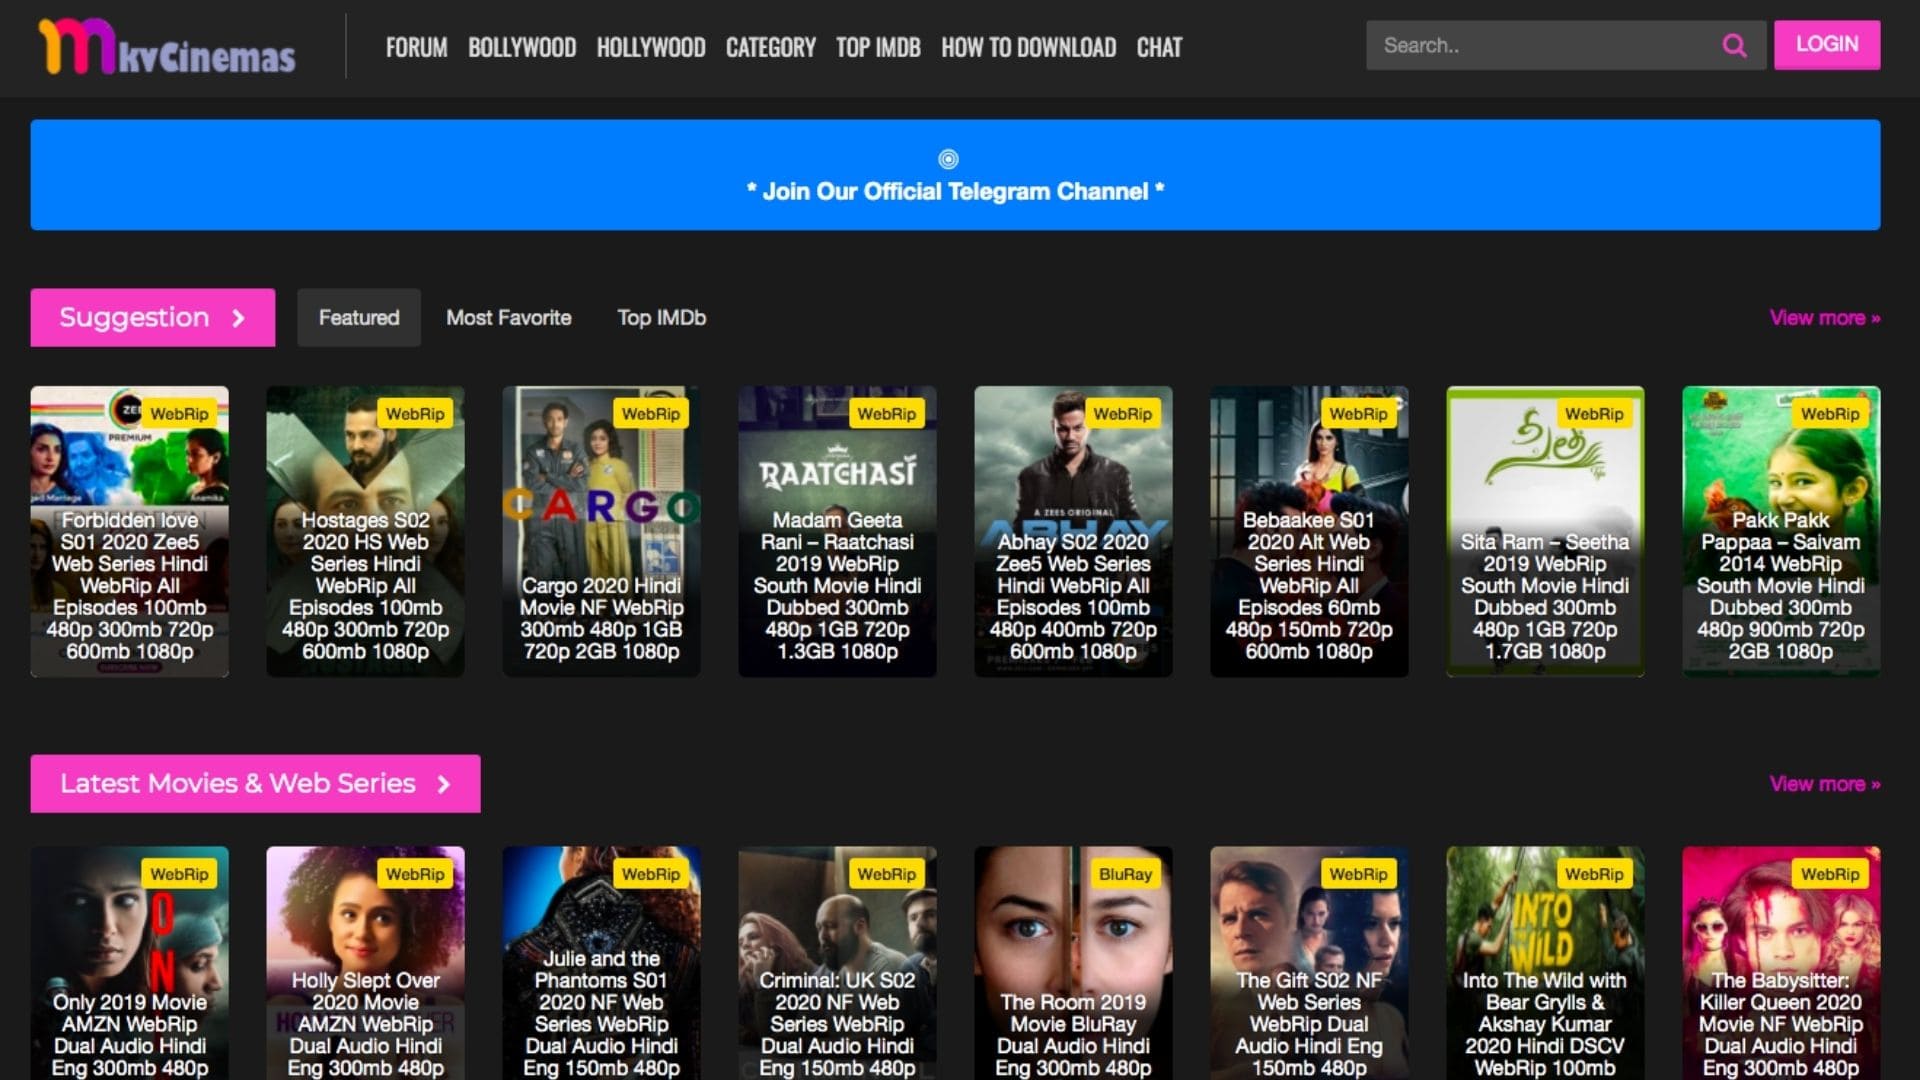Click WebRip badge on Holly Slept Over poster
This screenshot has height=1080, width=1920.
pyautogui.click(x=415, y=874)
